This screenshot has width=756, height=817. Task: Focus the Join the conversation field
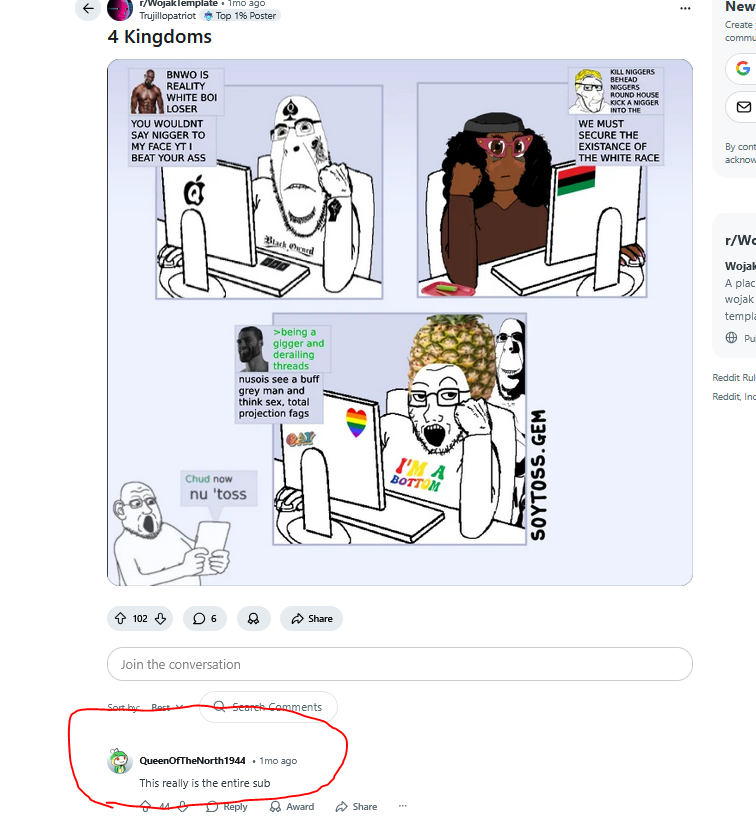tap(400, 664)
